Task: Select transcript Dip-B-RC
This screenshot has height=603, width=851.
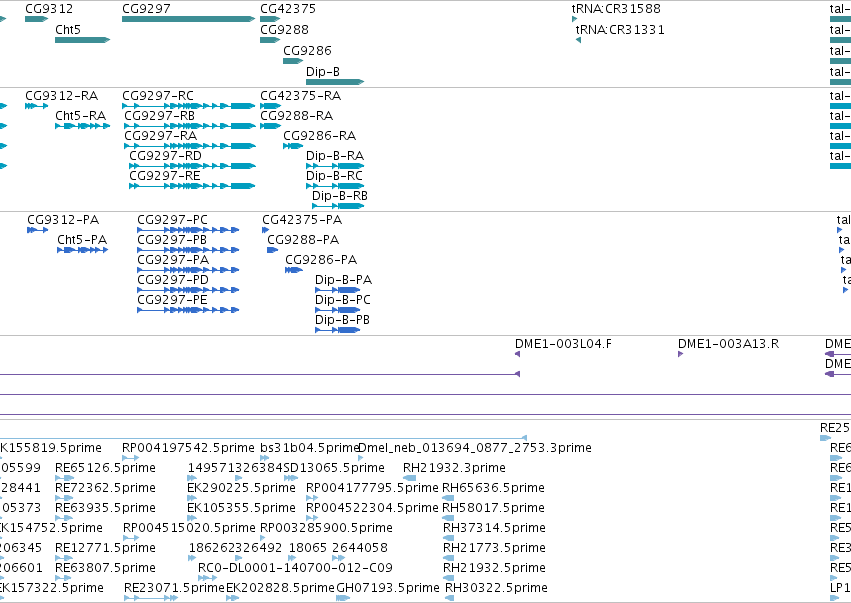Action: 335,186
